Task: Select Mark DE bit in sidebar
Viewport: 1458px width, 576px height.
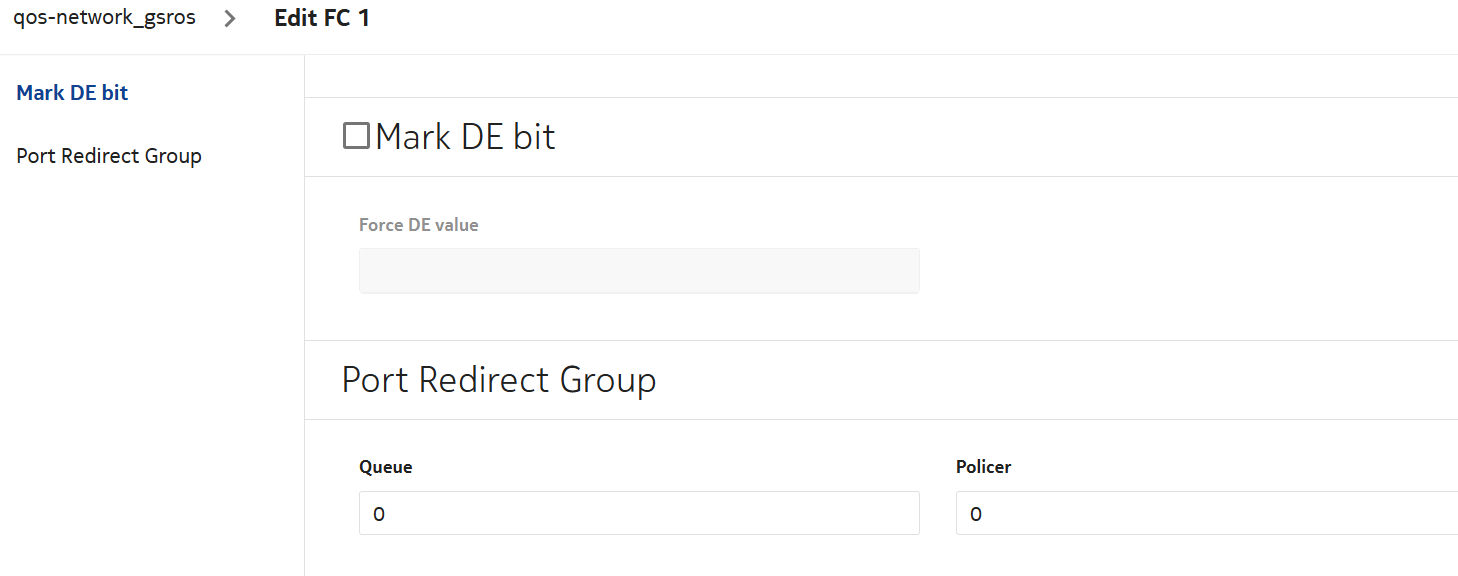Action: click(x=73, y=93)
